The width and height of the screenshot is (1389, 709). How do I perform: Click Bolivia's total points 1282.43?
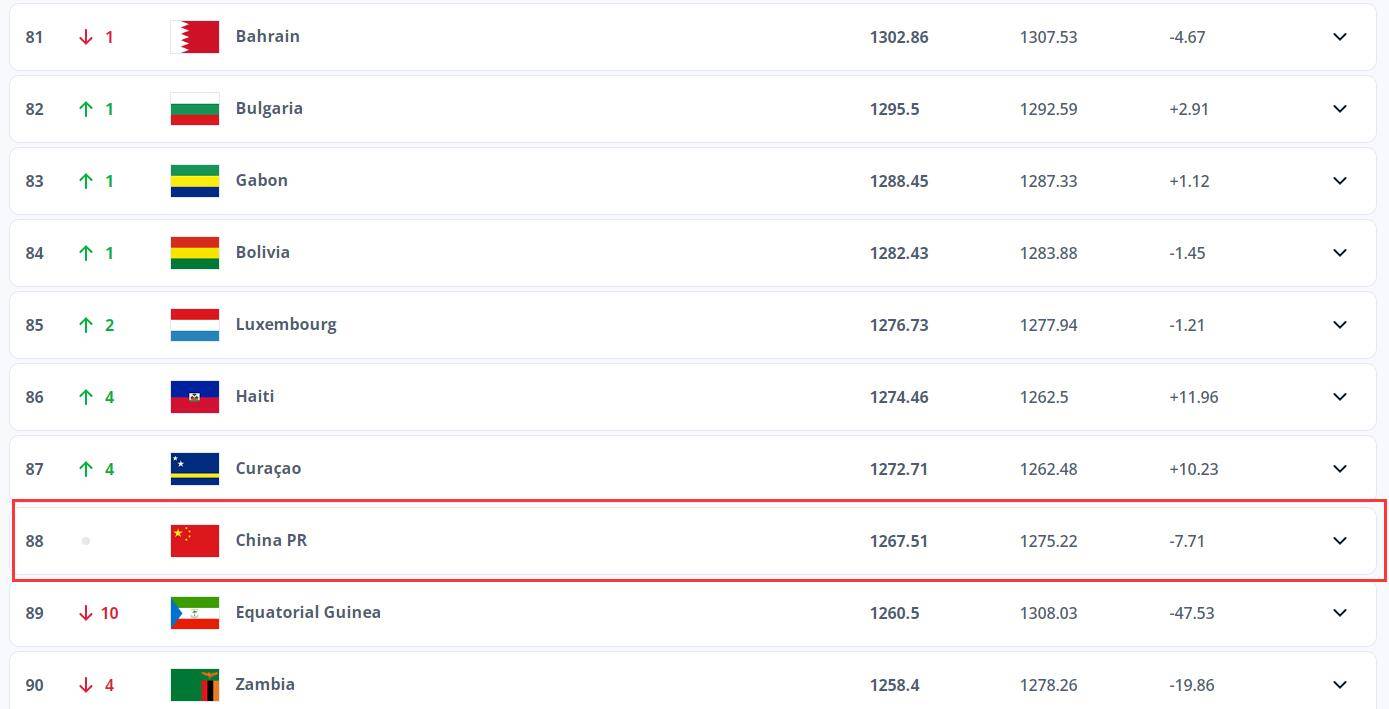[x=899, y=253]
